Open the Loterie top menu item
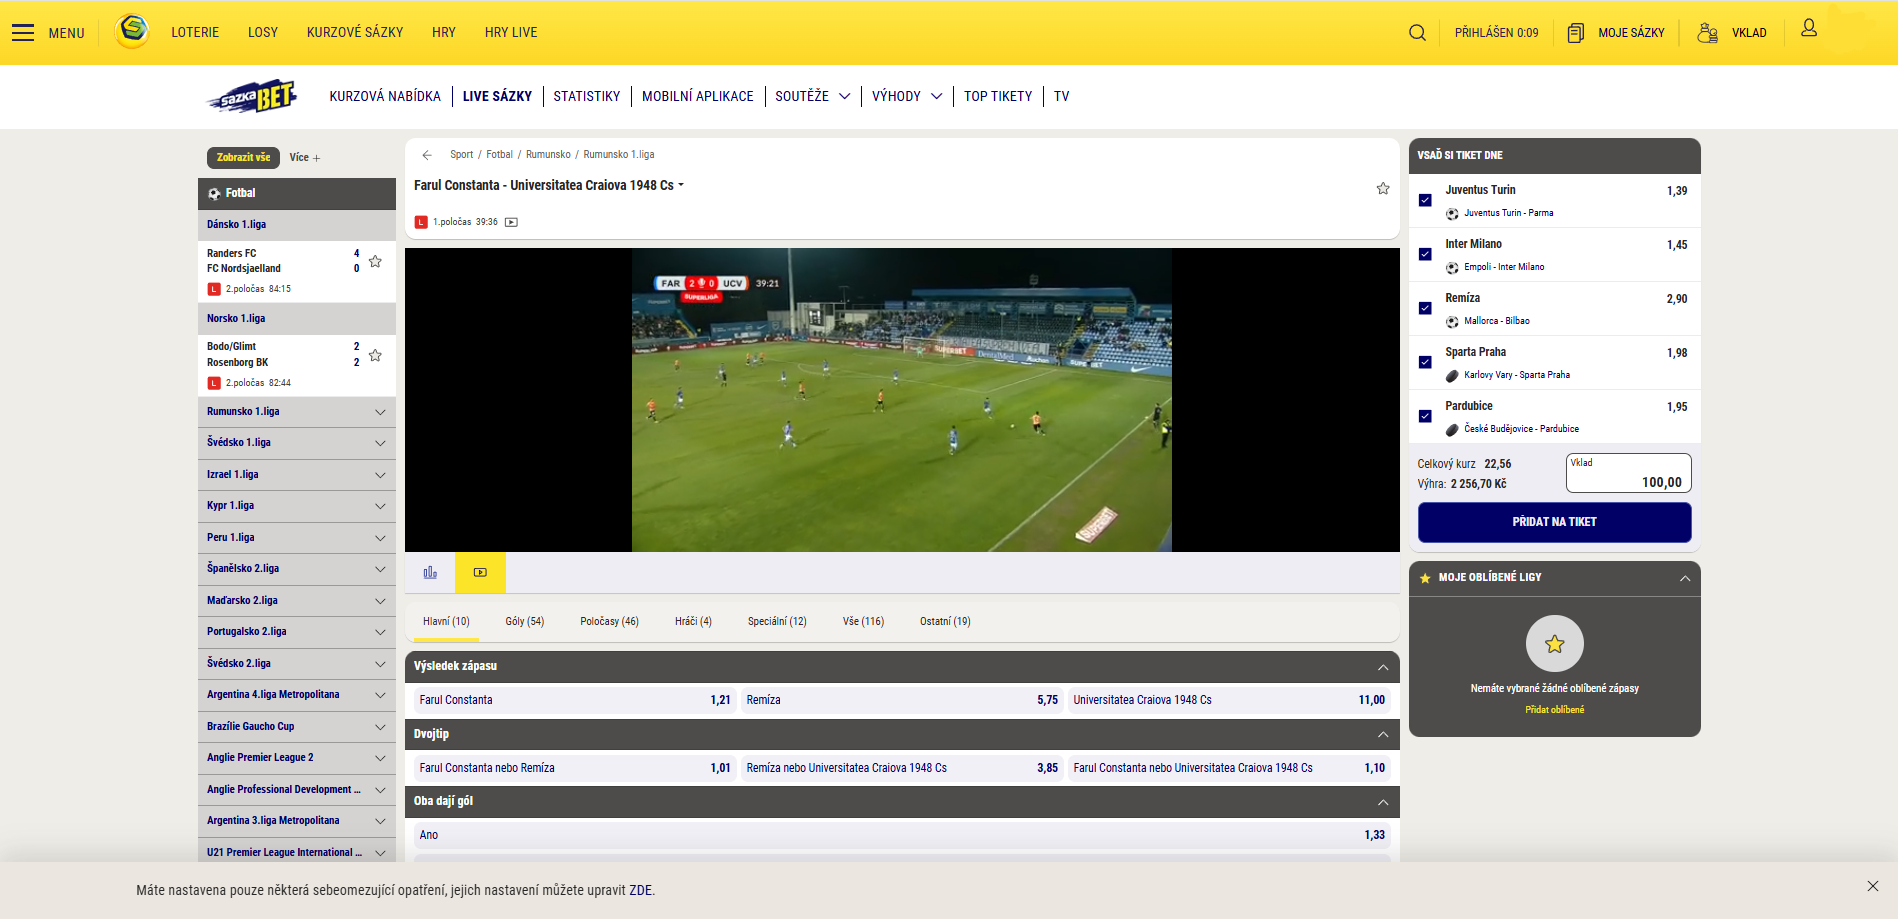 (x=195, y=32)
